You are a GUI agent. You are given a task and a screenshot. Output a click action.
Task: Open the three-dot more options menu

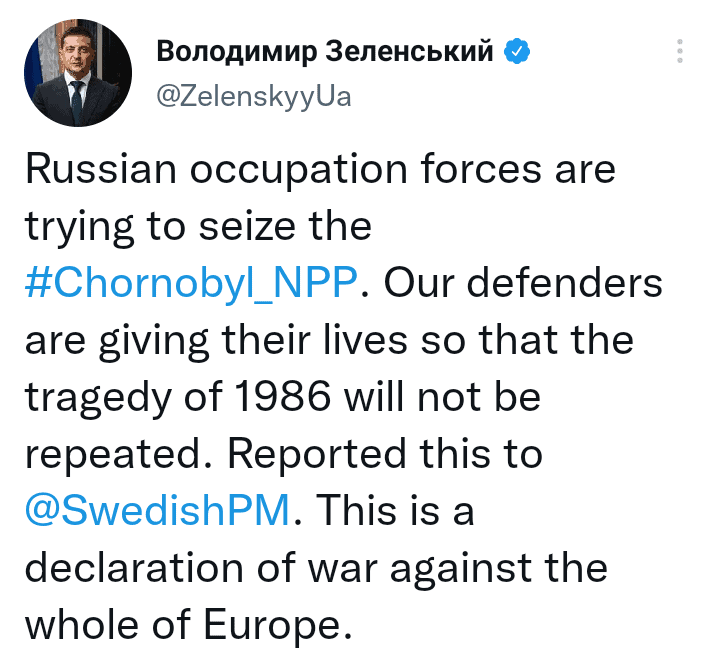tap(680, 50)
